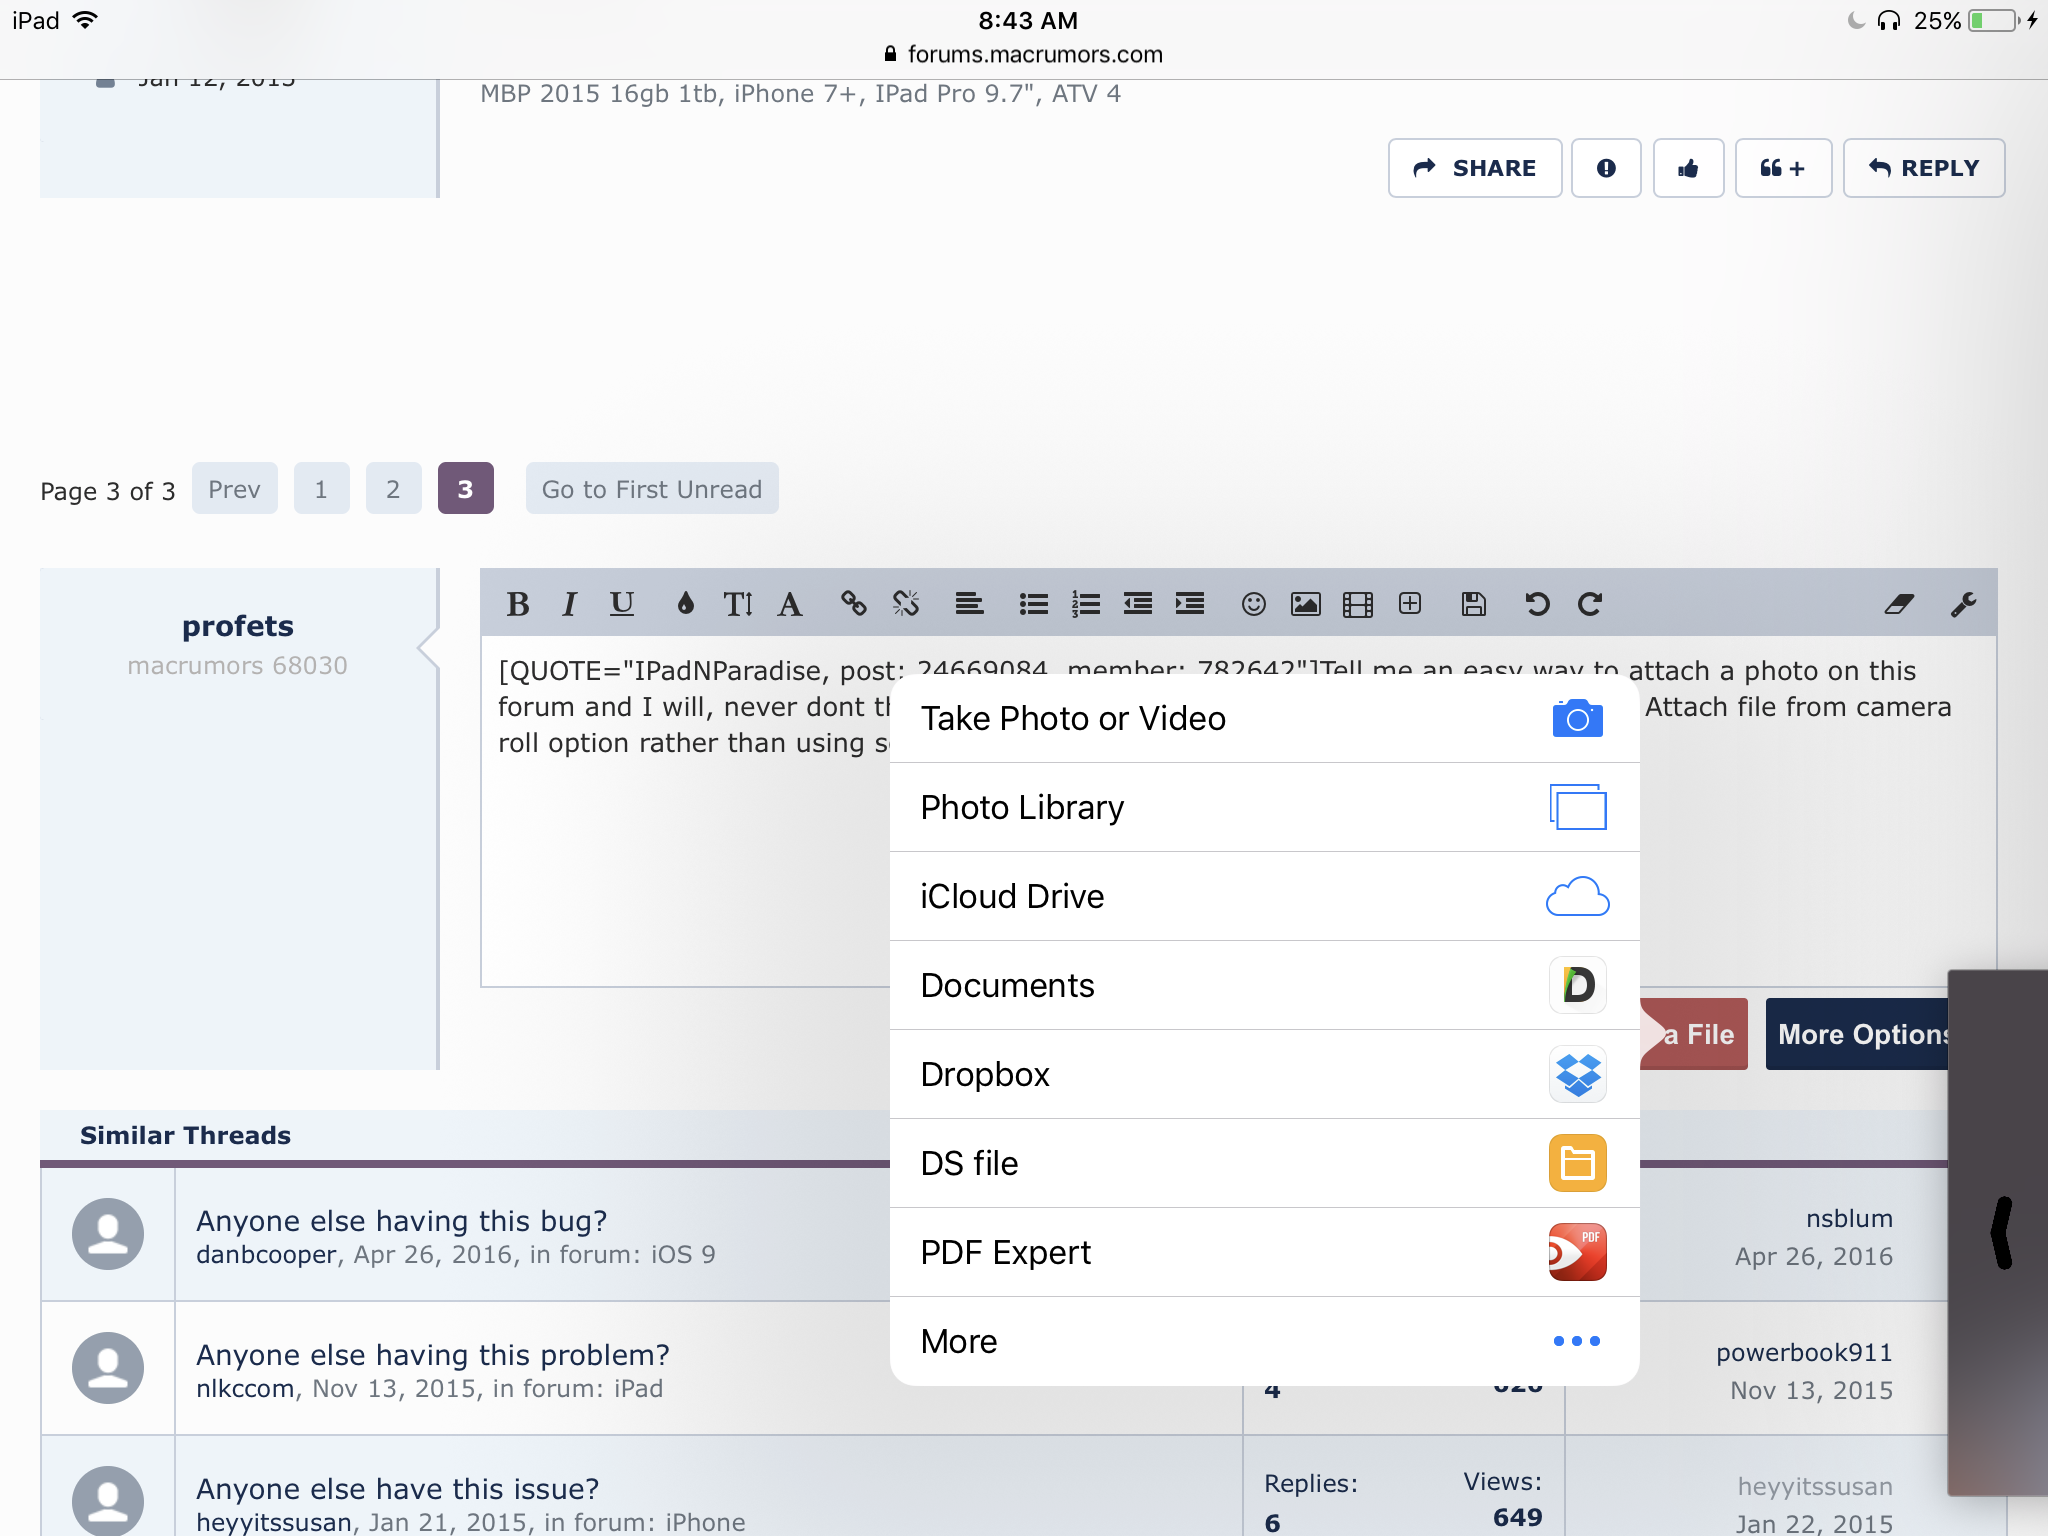
Task: Switch editor mode with the wrench icon
Action: click(1963, 604)
